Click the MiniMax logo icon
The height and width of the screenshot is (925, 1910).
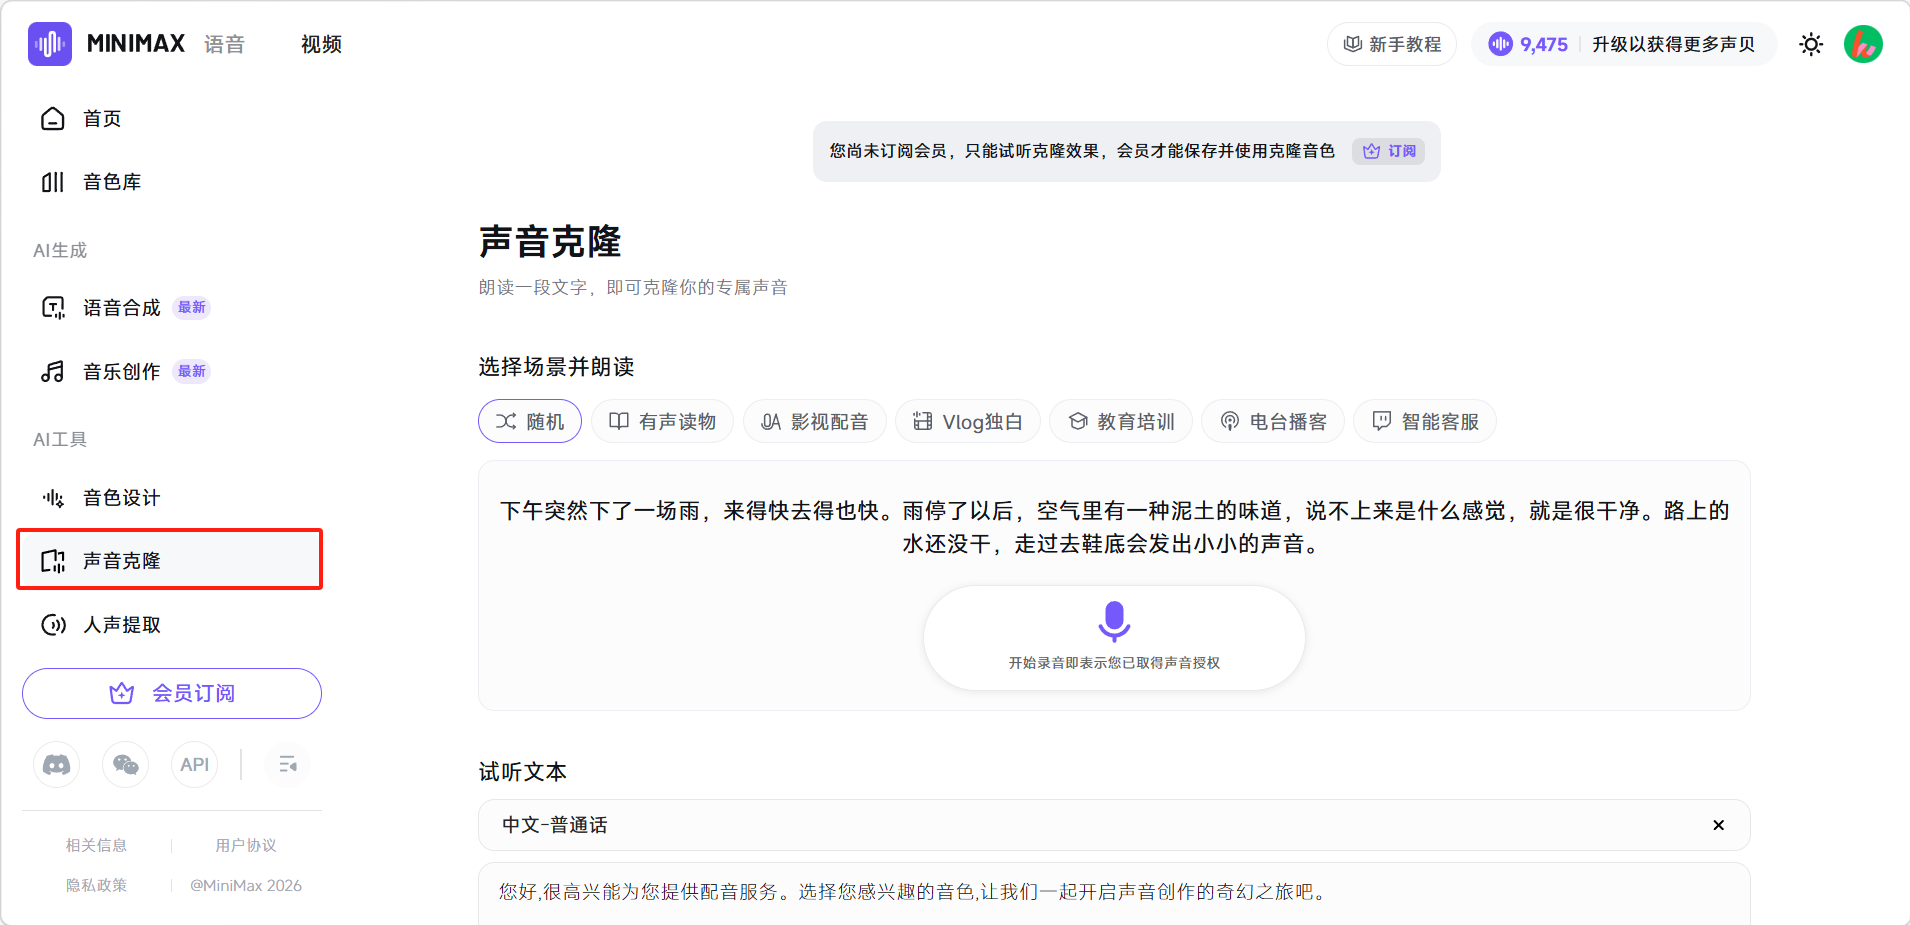coord(50,44)
